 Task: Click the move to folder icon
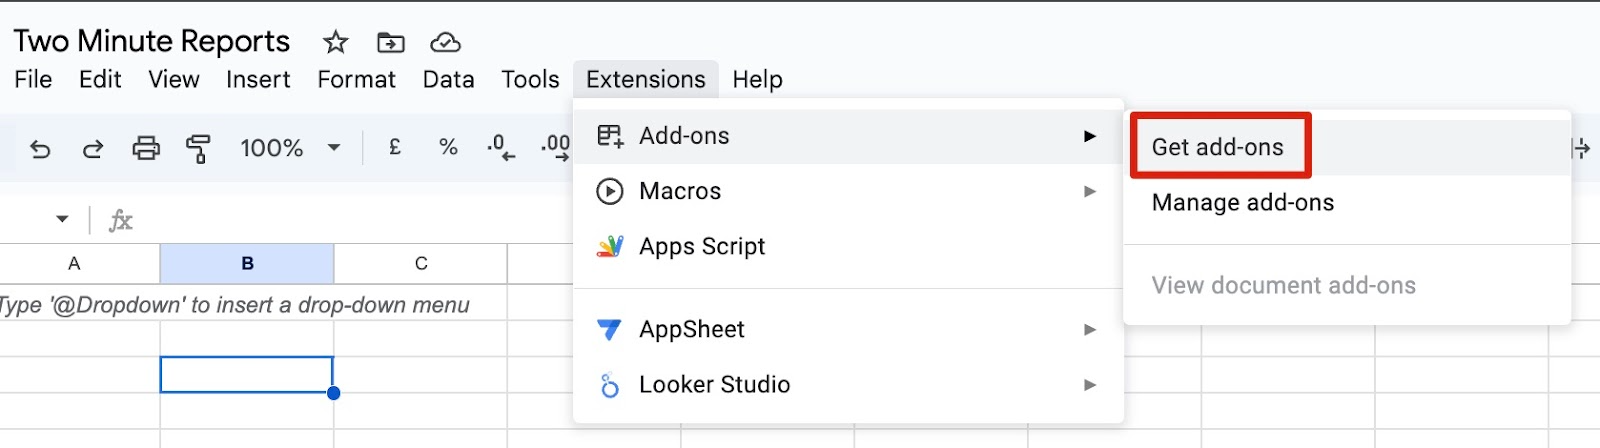390,42
